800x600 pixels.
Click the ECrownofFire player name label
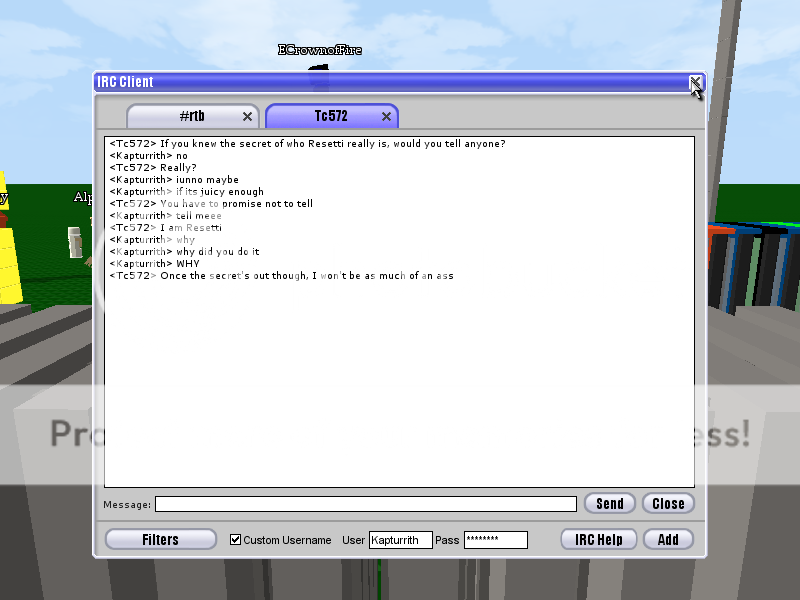319,50
